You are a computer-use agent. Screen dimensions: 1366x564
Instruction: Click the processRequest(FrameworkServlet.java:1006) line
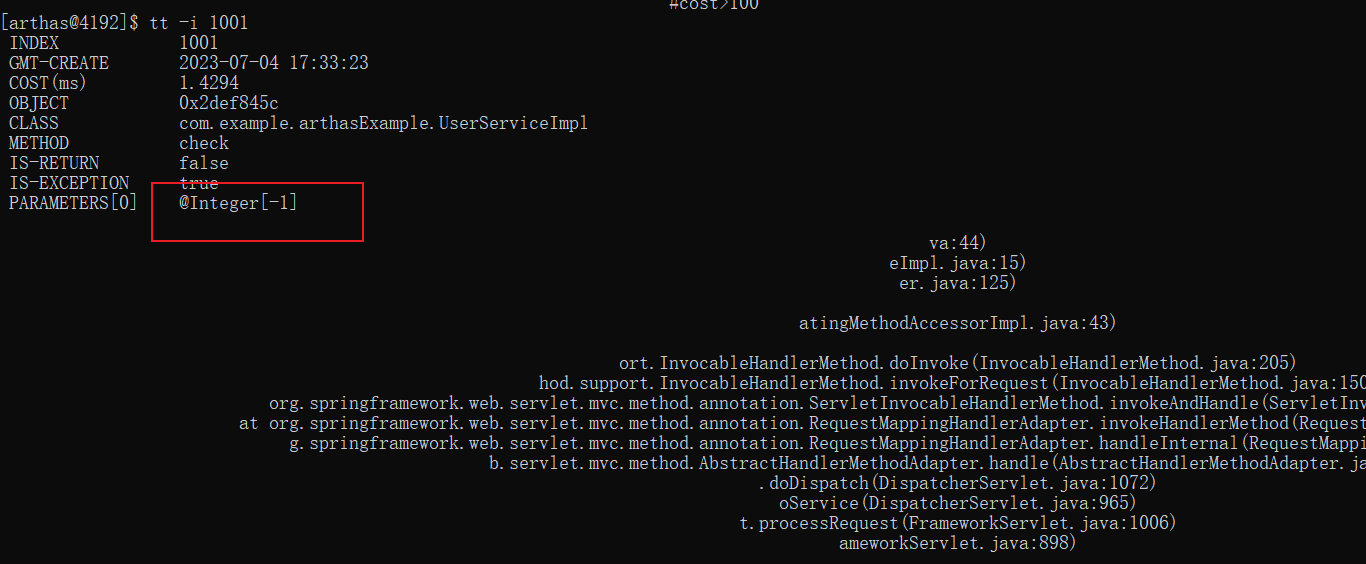coord(957,523)
